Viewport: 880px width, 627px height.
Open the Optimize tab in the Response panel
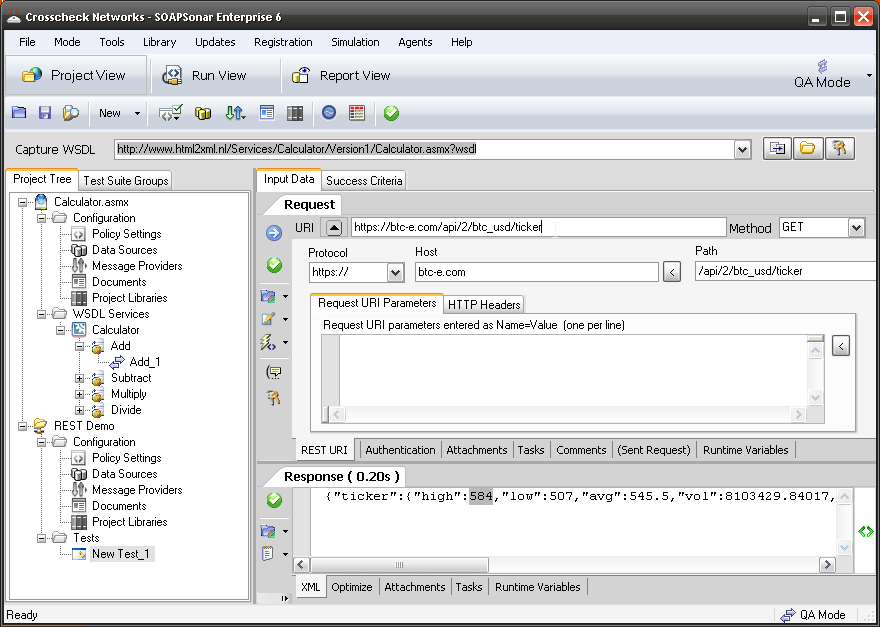[x=352, y=587]
